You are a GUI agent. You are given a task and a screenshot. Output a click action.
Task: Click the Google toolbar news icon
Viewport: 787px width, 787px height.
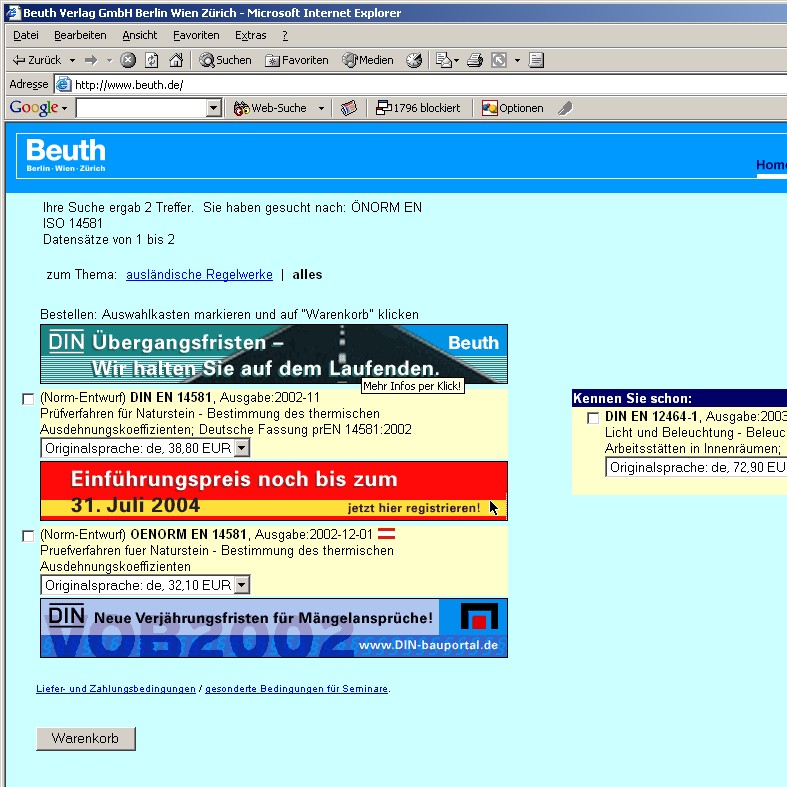click(x=349, y=108)
